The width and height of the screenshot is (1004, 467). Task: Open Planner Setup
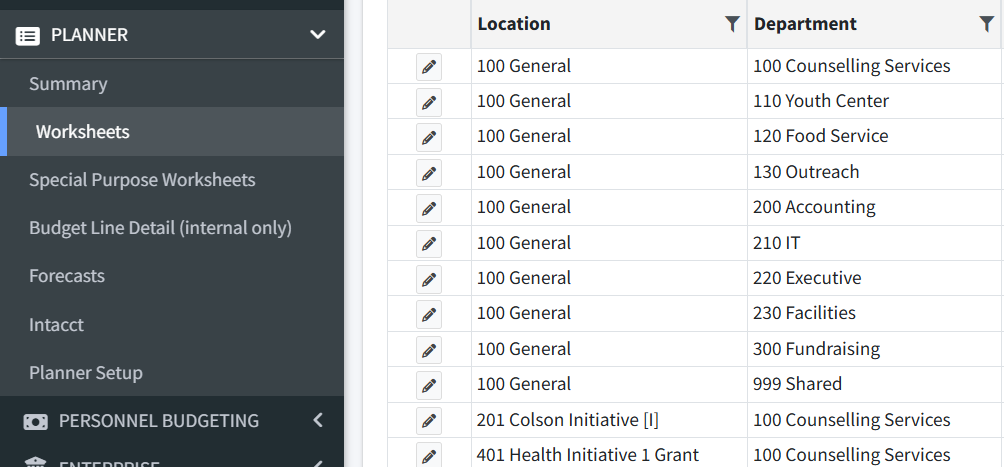86,373
